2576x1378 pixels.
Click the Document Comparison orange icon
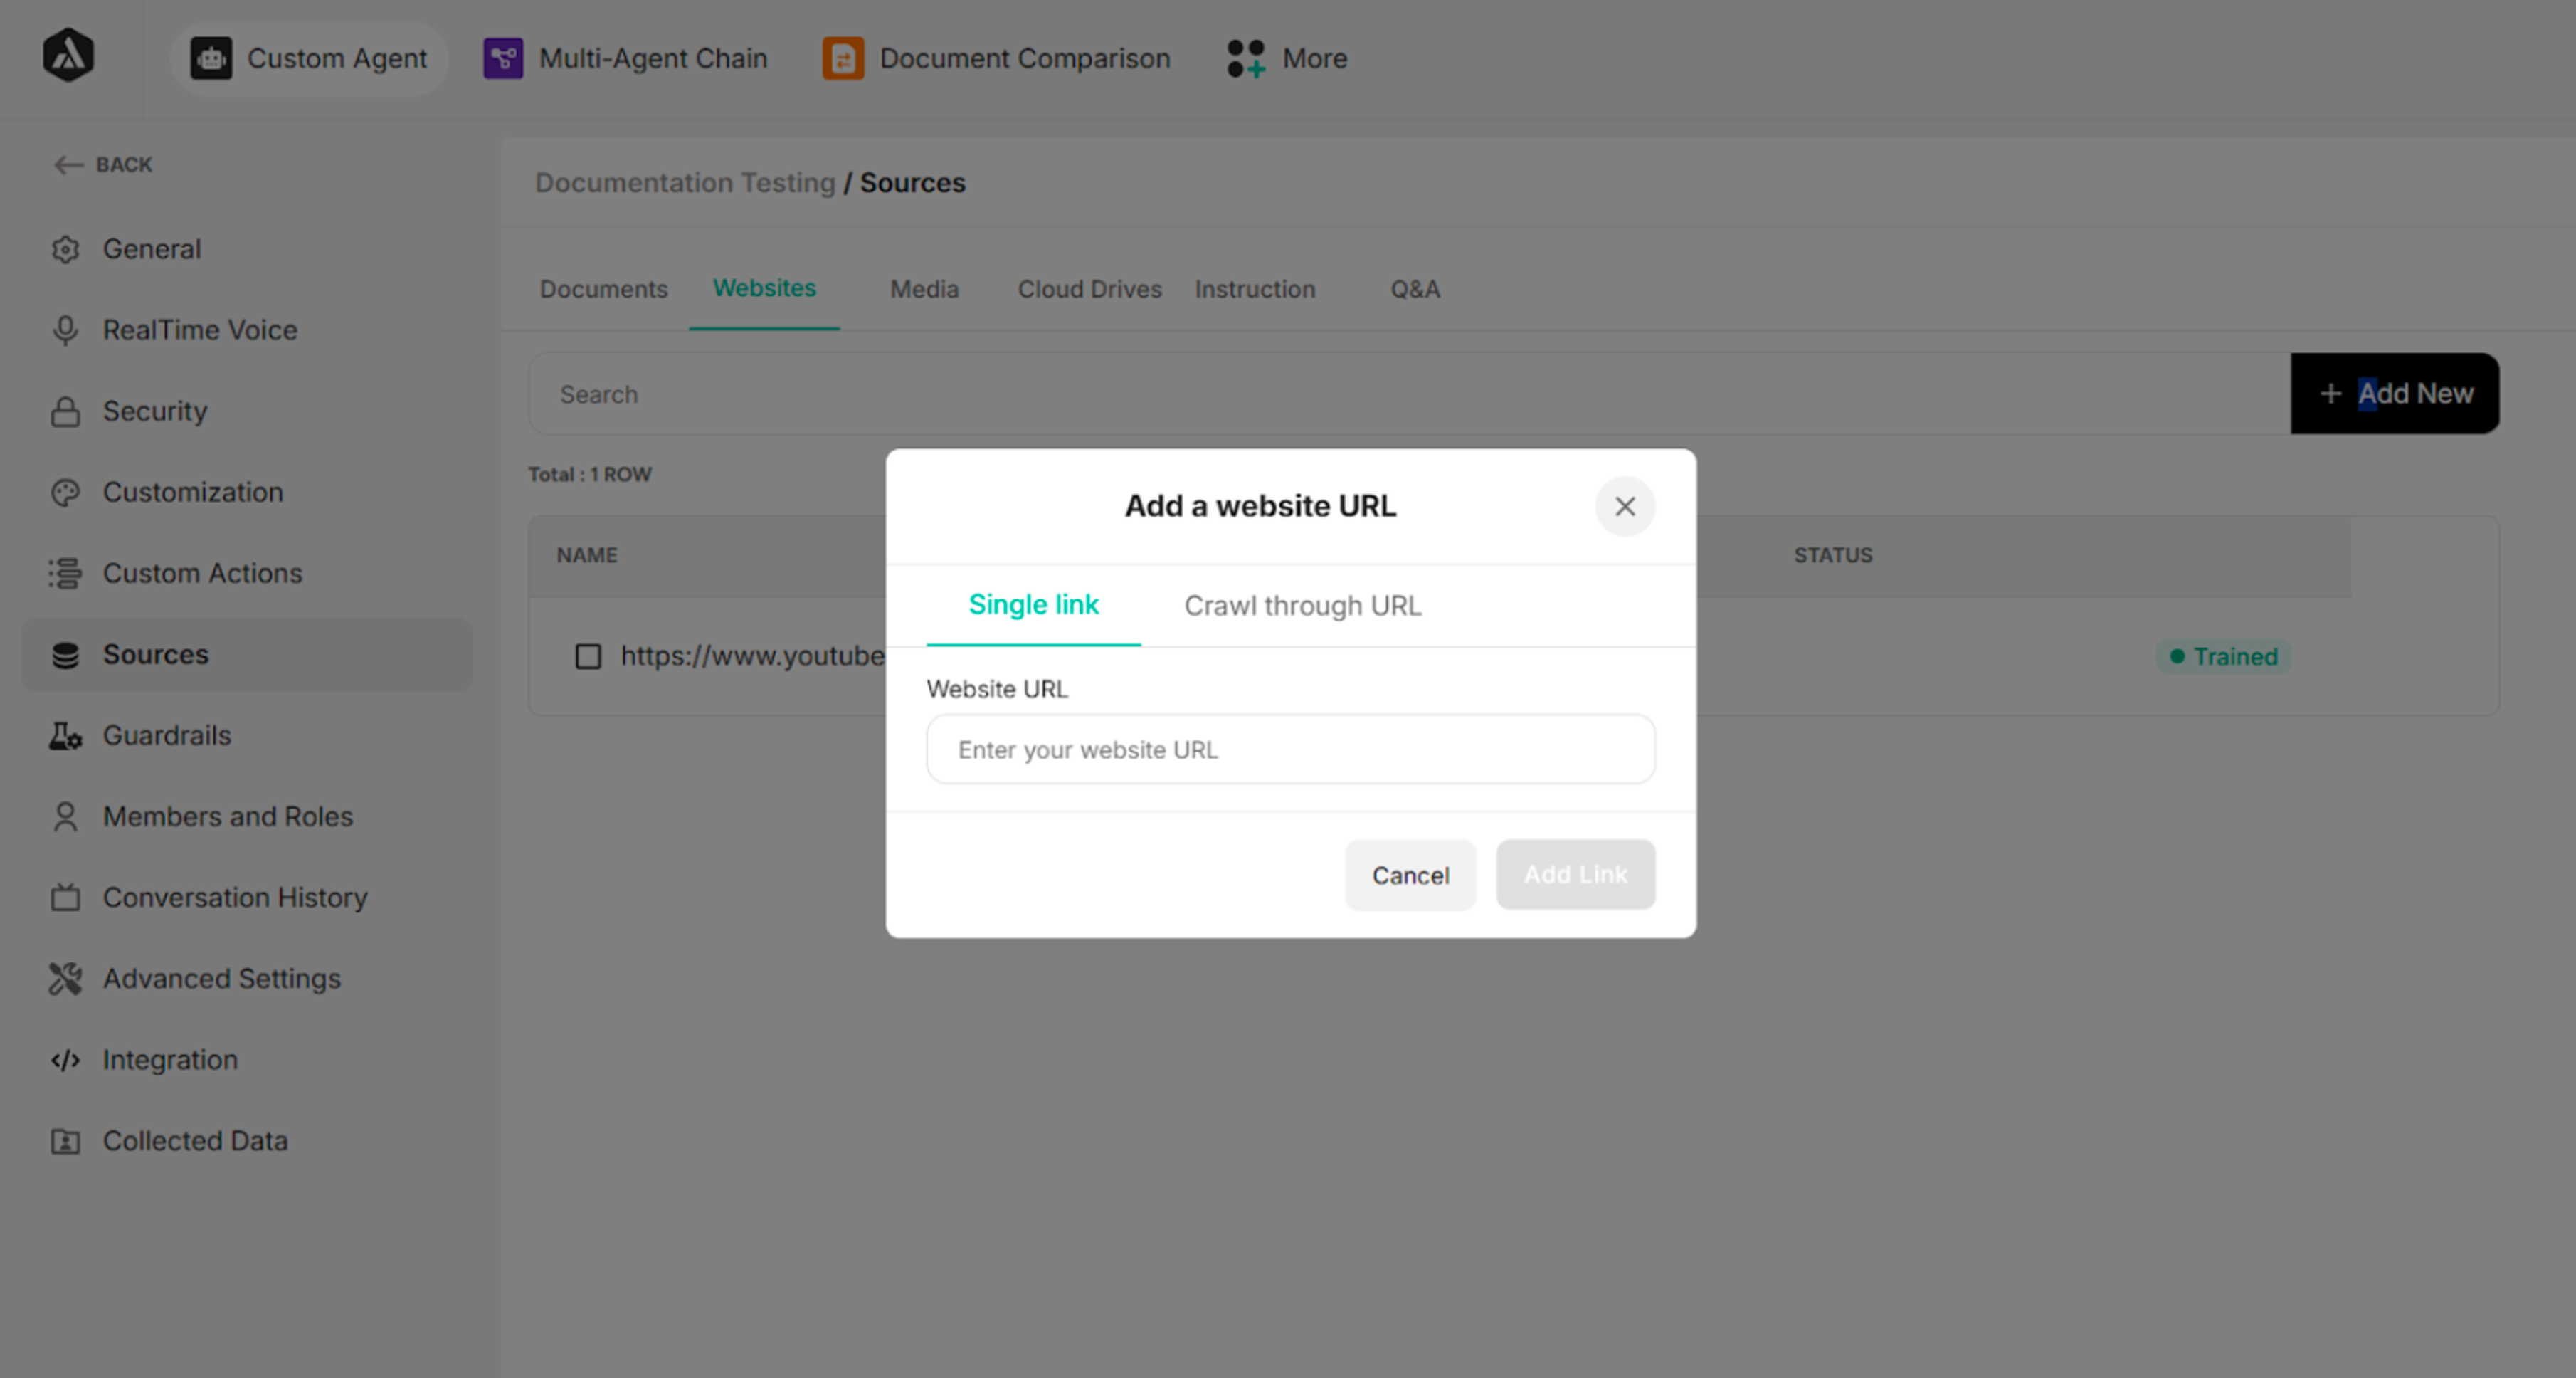[x=843, y=59]
